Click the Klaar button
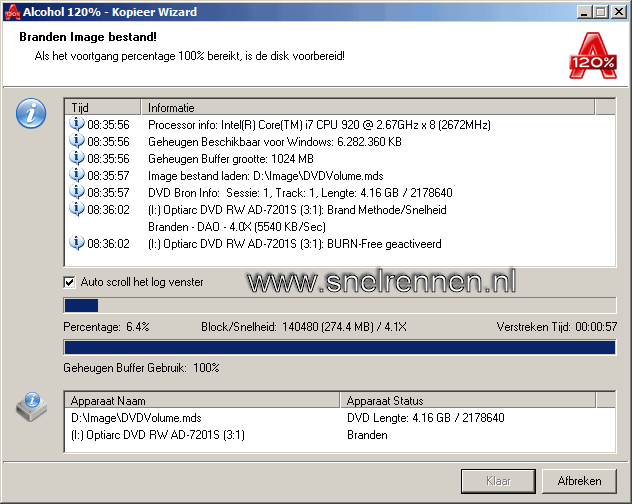 [498, 481]
